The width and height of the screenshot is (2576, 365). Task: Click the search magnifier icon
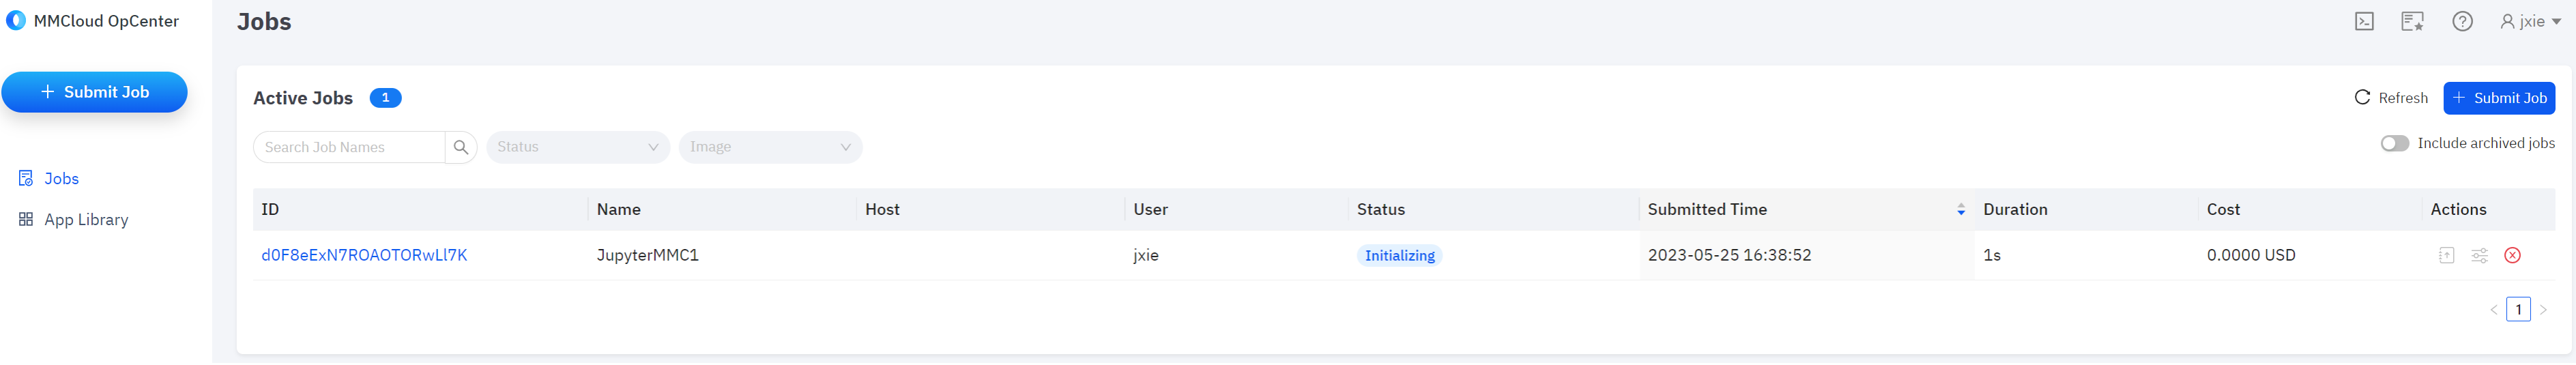click(x=461, y=147)
